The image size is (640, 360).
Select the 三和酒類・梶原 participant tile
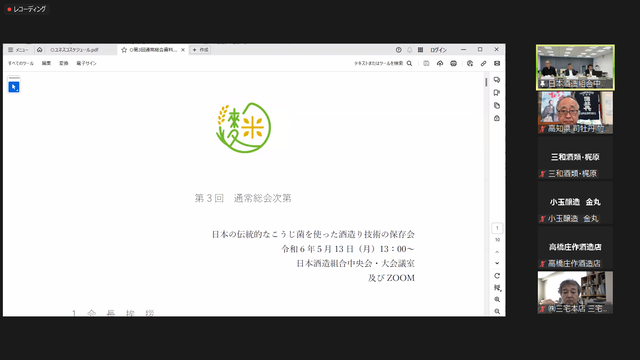pos(575,158)
